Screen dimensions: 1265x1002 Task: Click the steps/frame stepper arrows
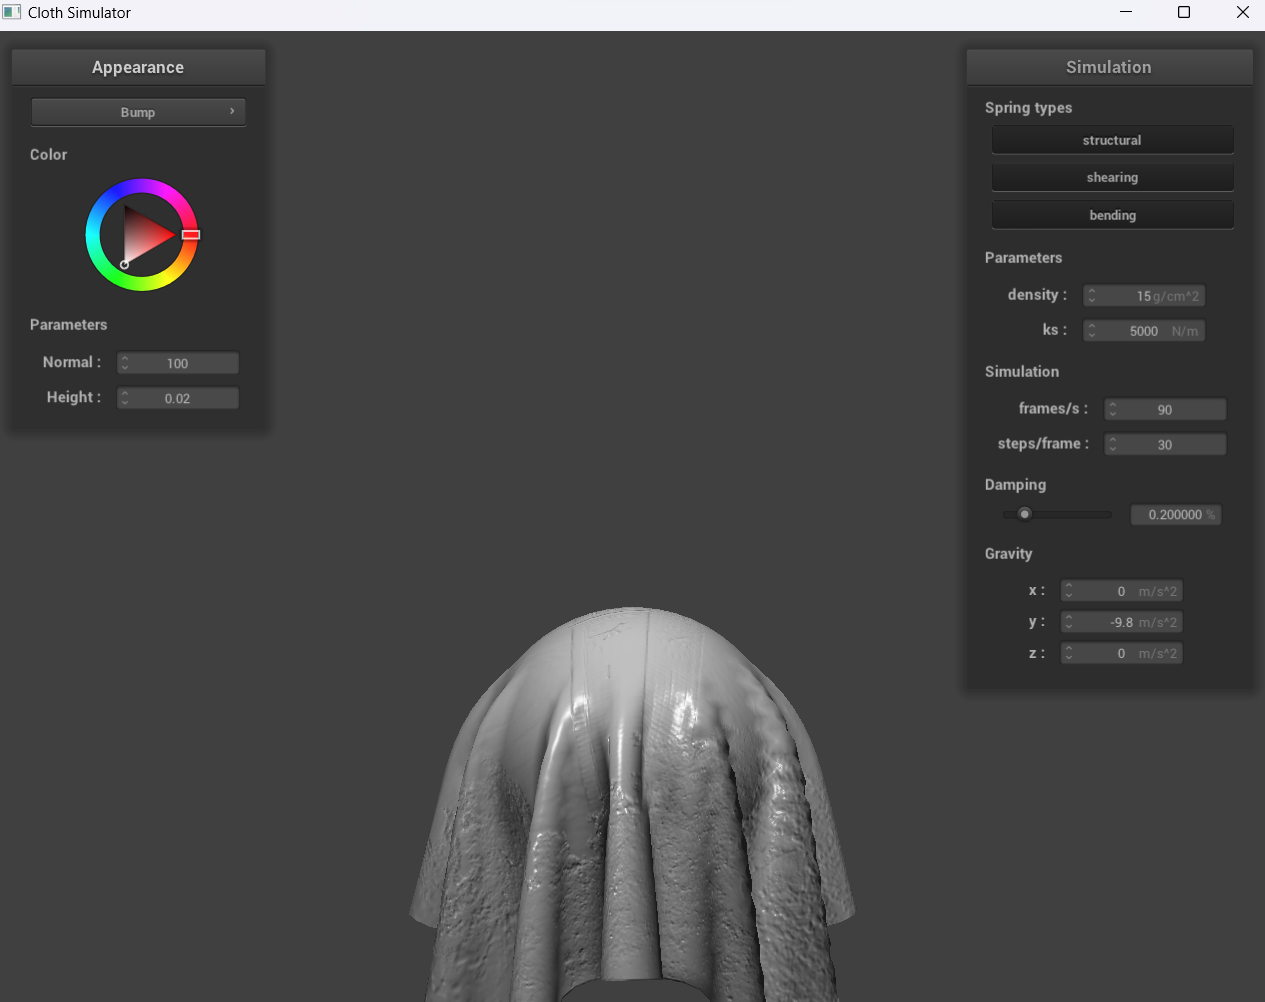tap(1113, 444)
